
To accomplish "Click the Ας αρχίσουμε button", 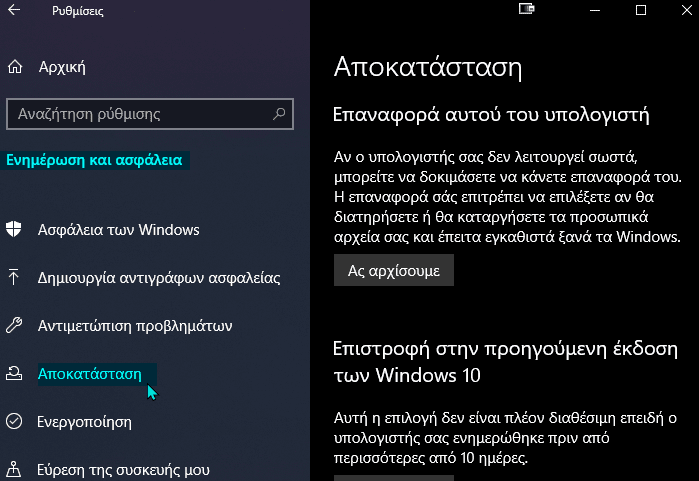I will 394,270.
